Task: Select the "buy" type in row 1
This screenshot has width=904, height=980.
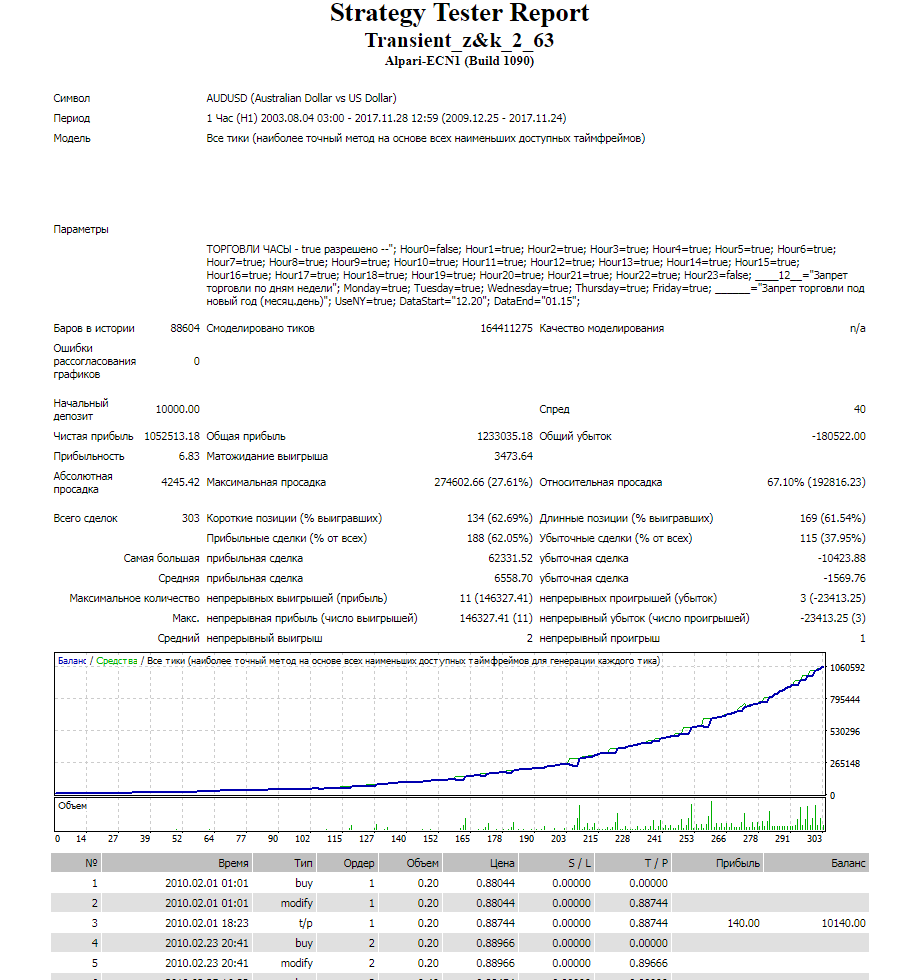Action: coord(304,883)
